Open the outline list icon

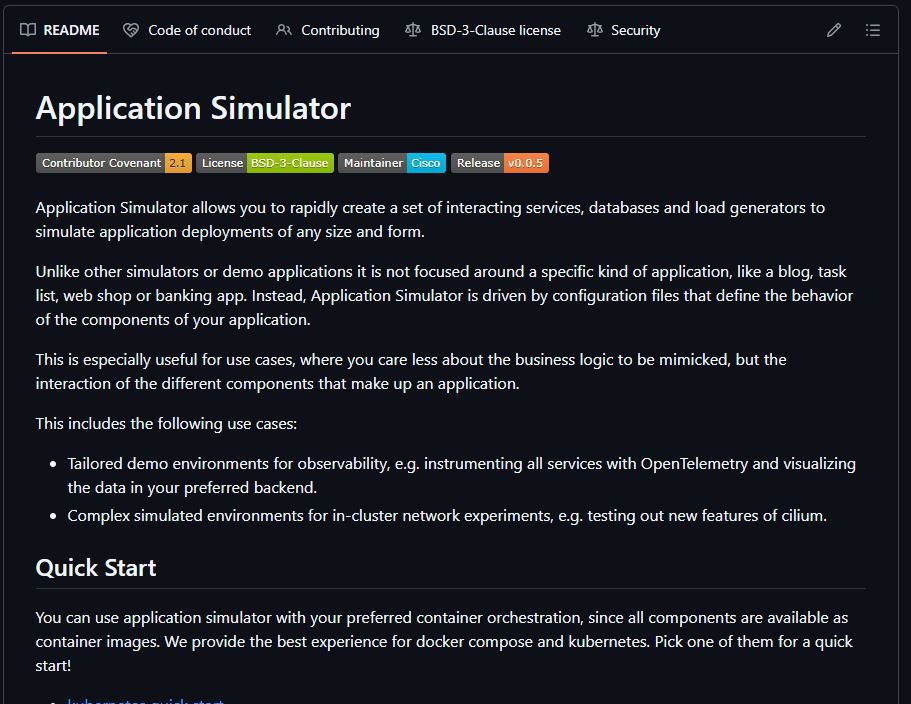873,30
